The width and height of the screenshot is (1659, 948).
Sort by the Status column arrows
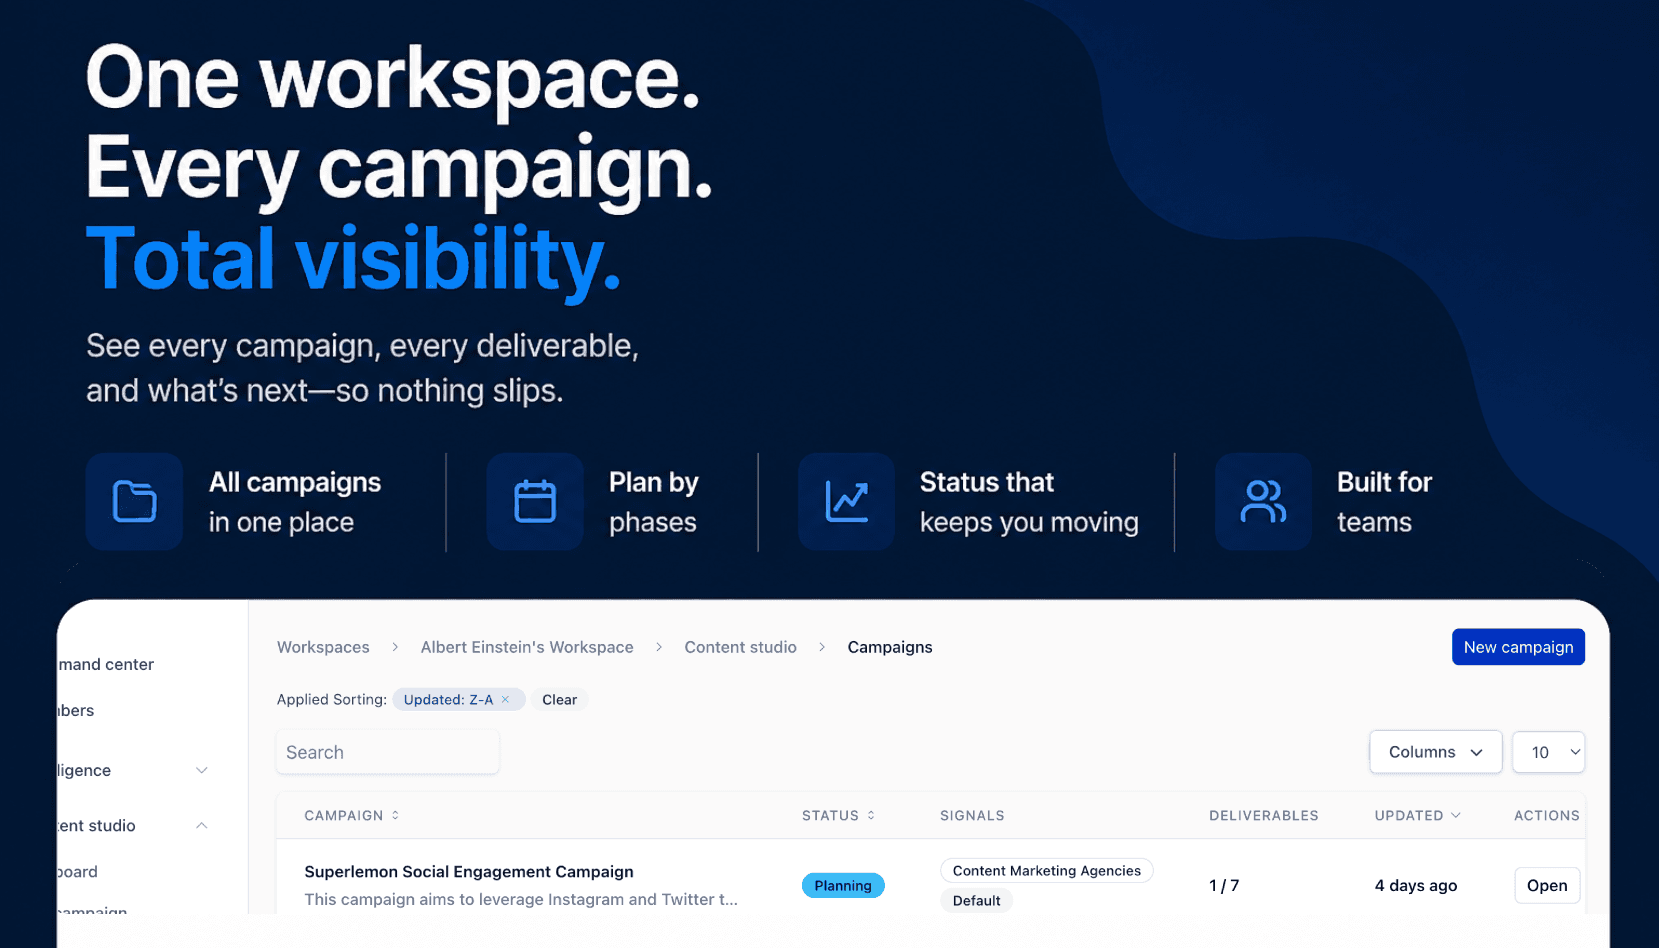[x=871, y=815]
